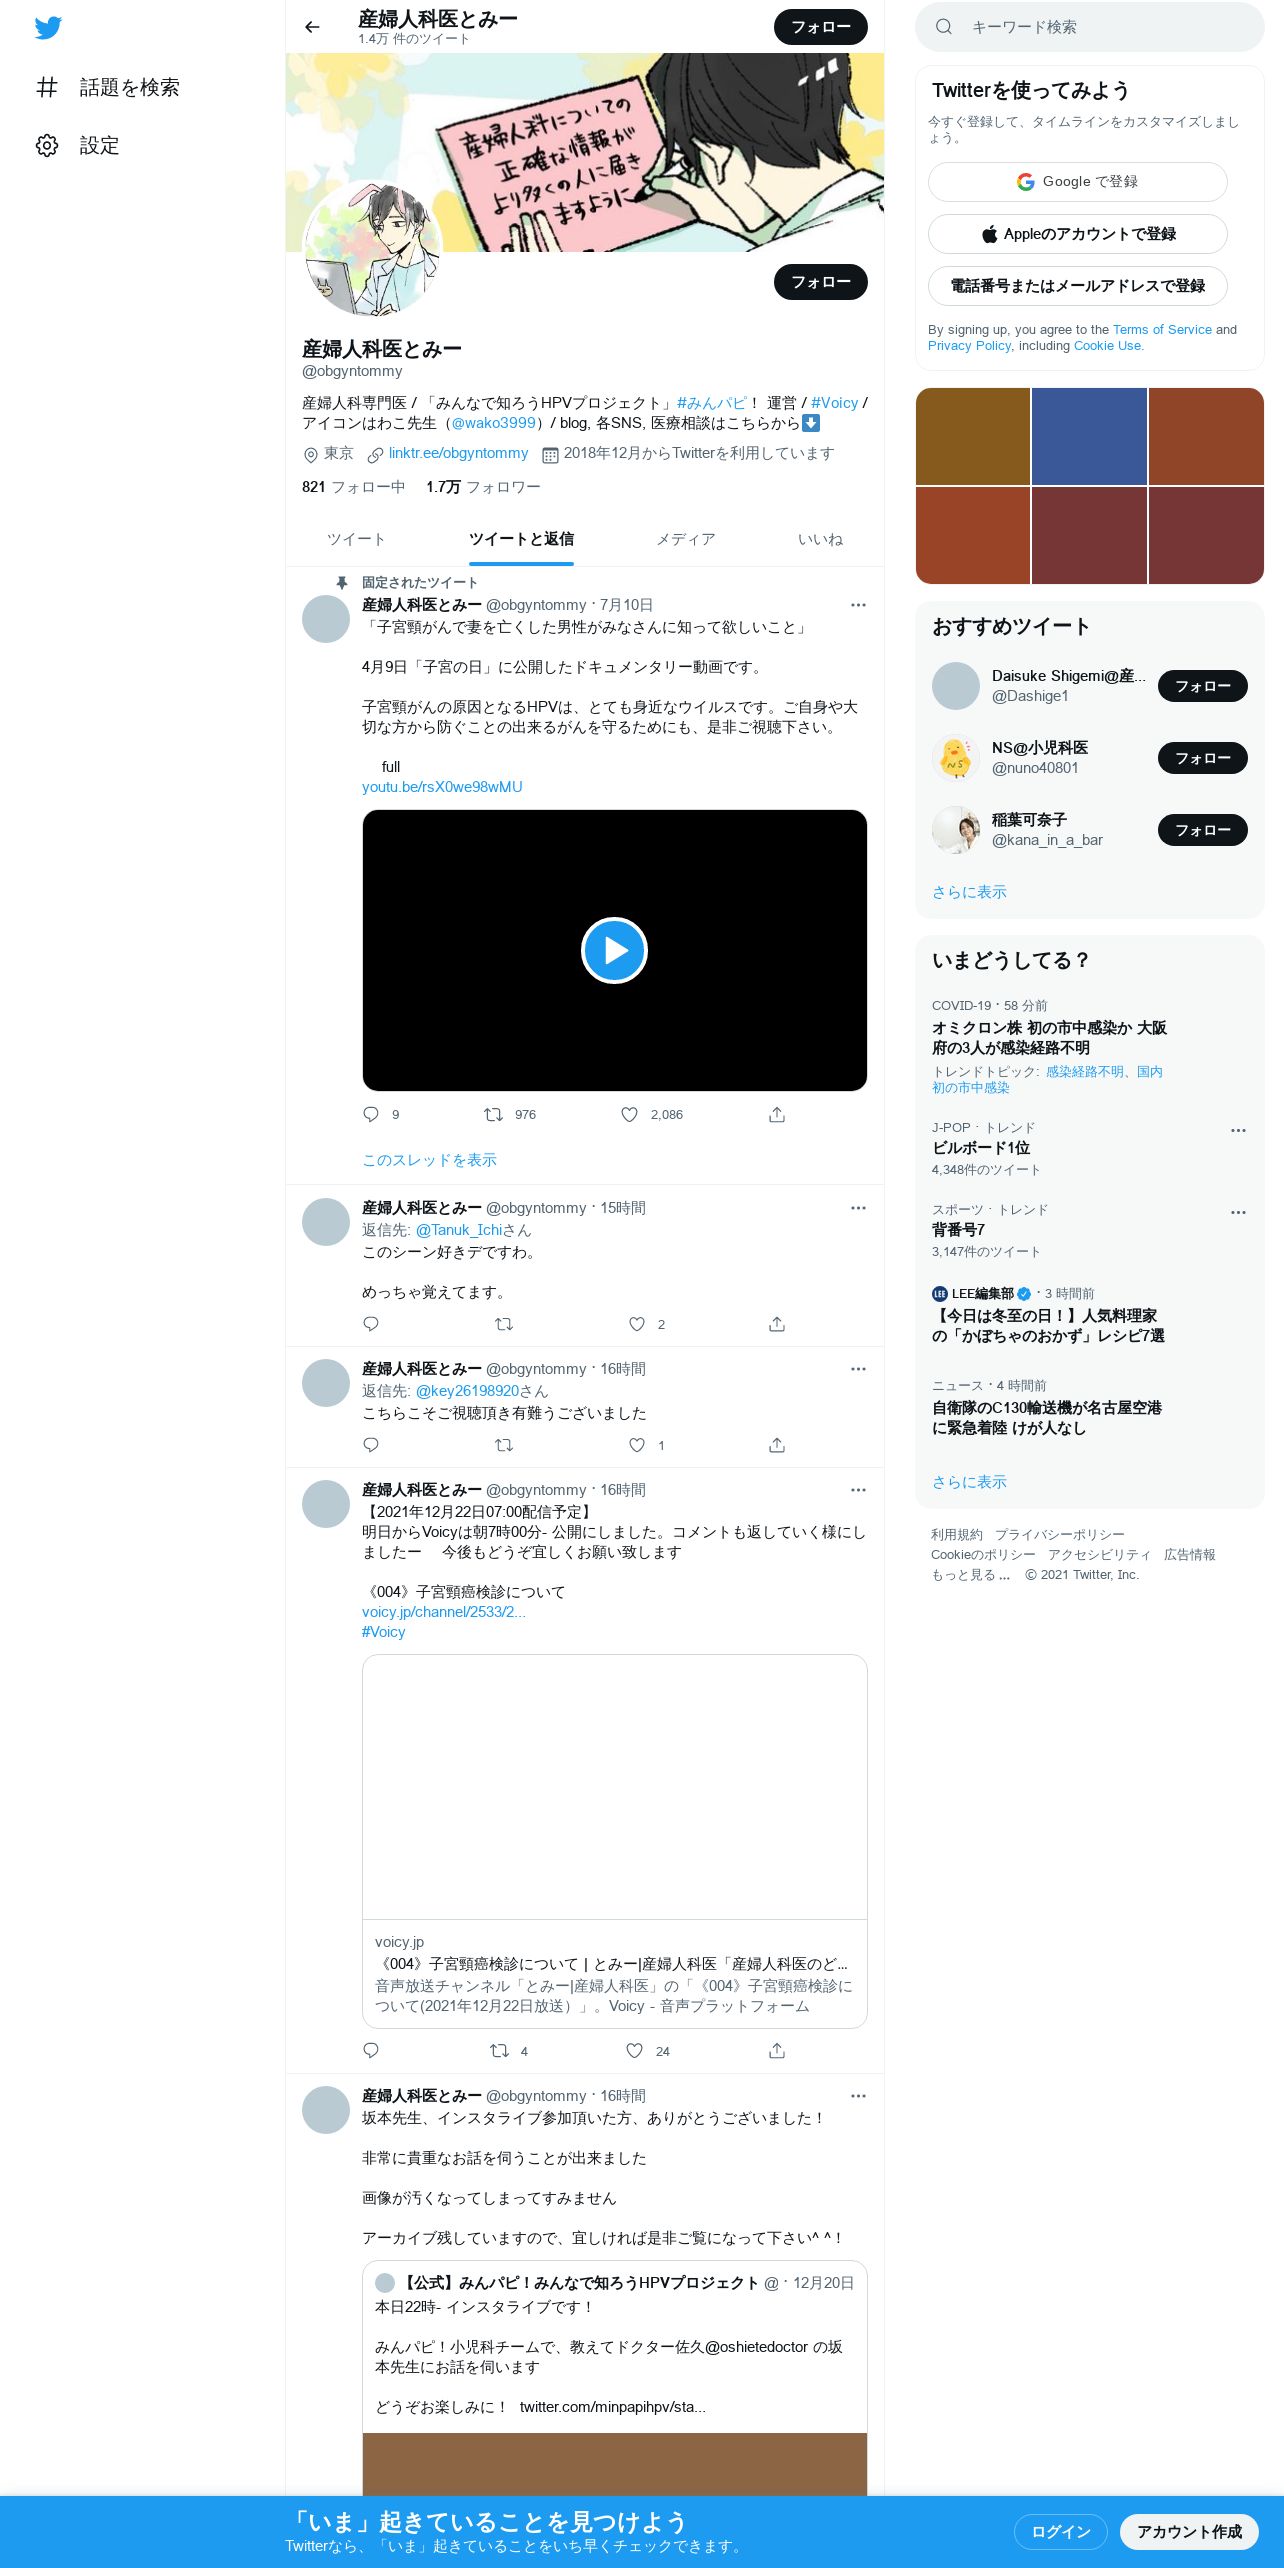Image resolution: width=1284 pixels, height=2568 pixels.
Task: Open footer もっと見る link
Action: click(x=970, y=1575)
